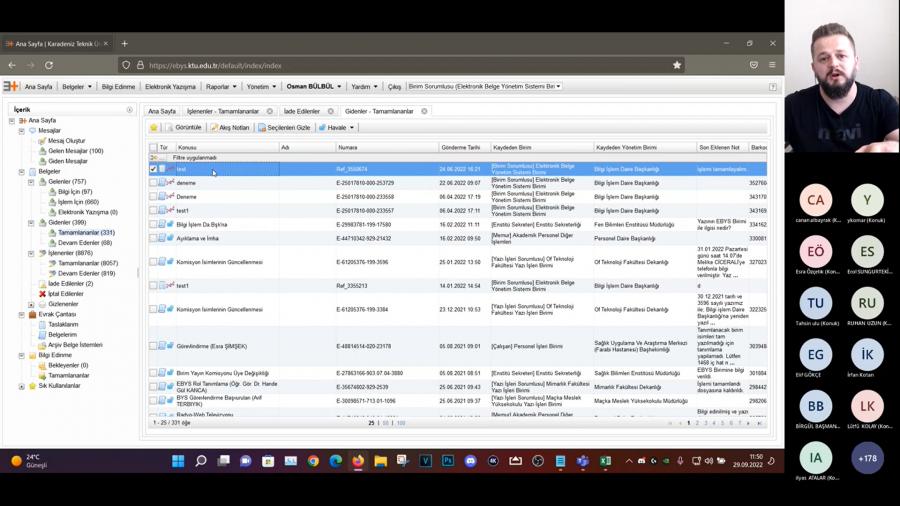Collapse the Gelenler tree node
900x506 pixels.
pyautogui.click(x=32, y=182)
